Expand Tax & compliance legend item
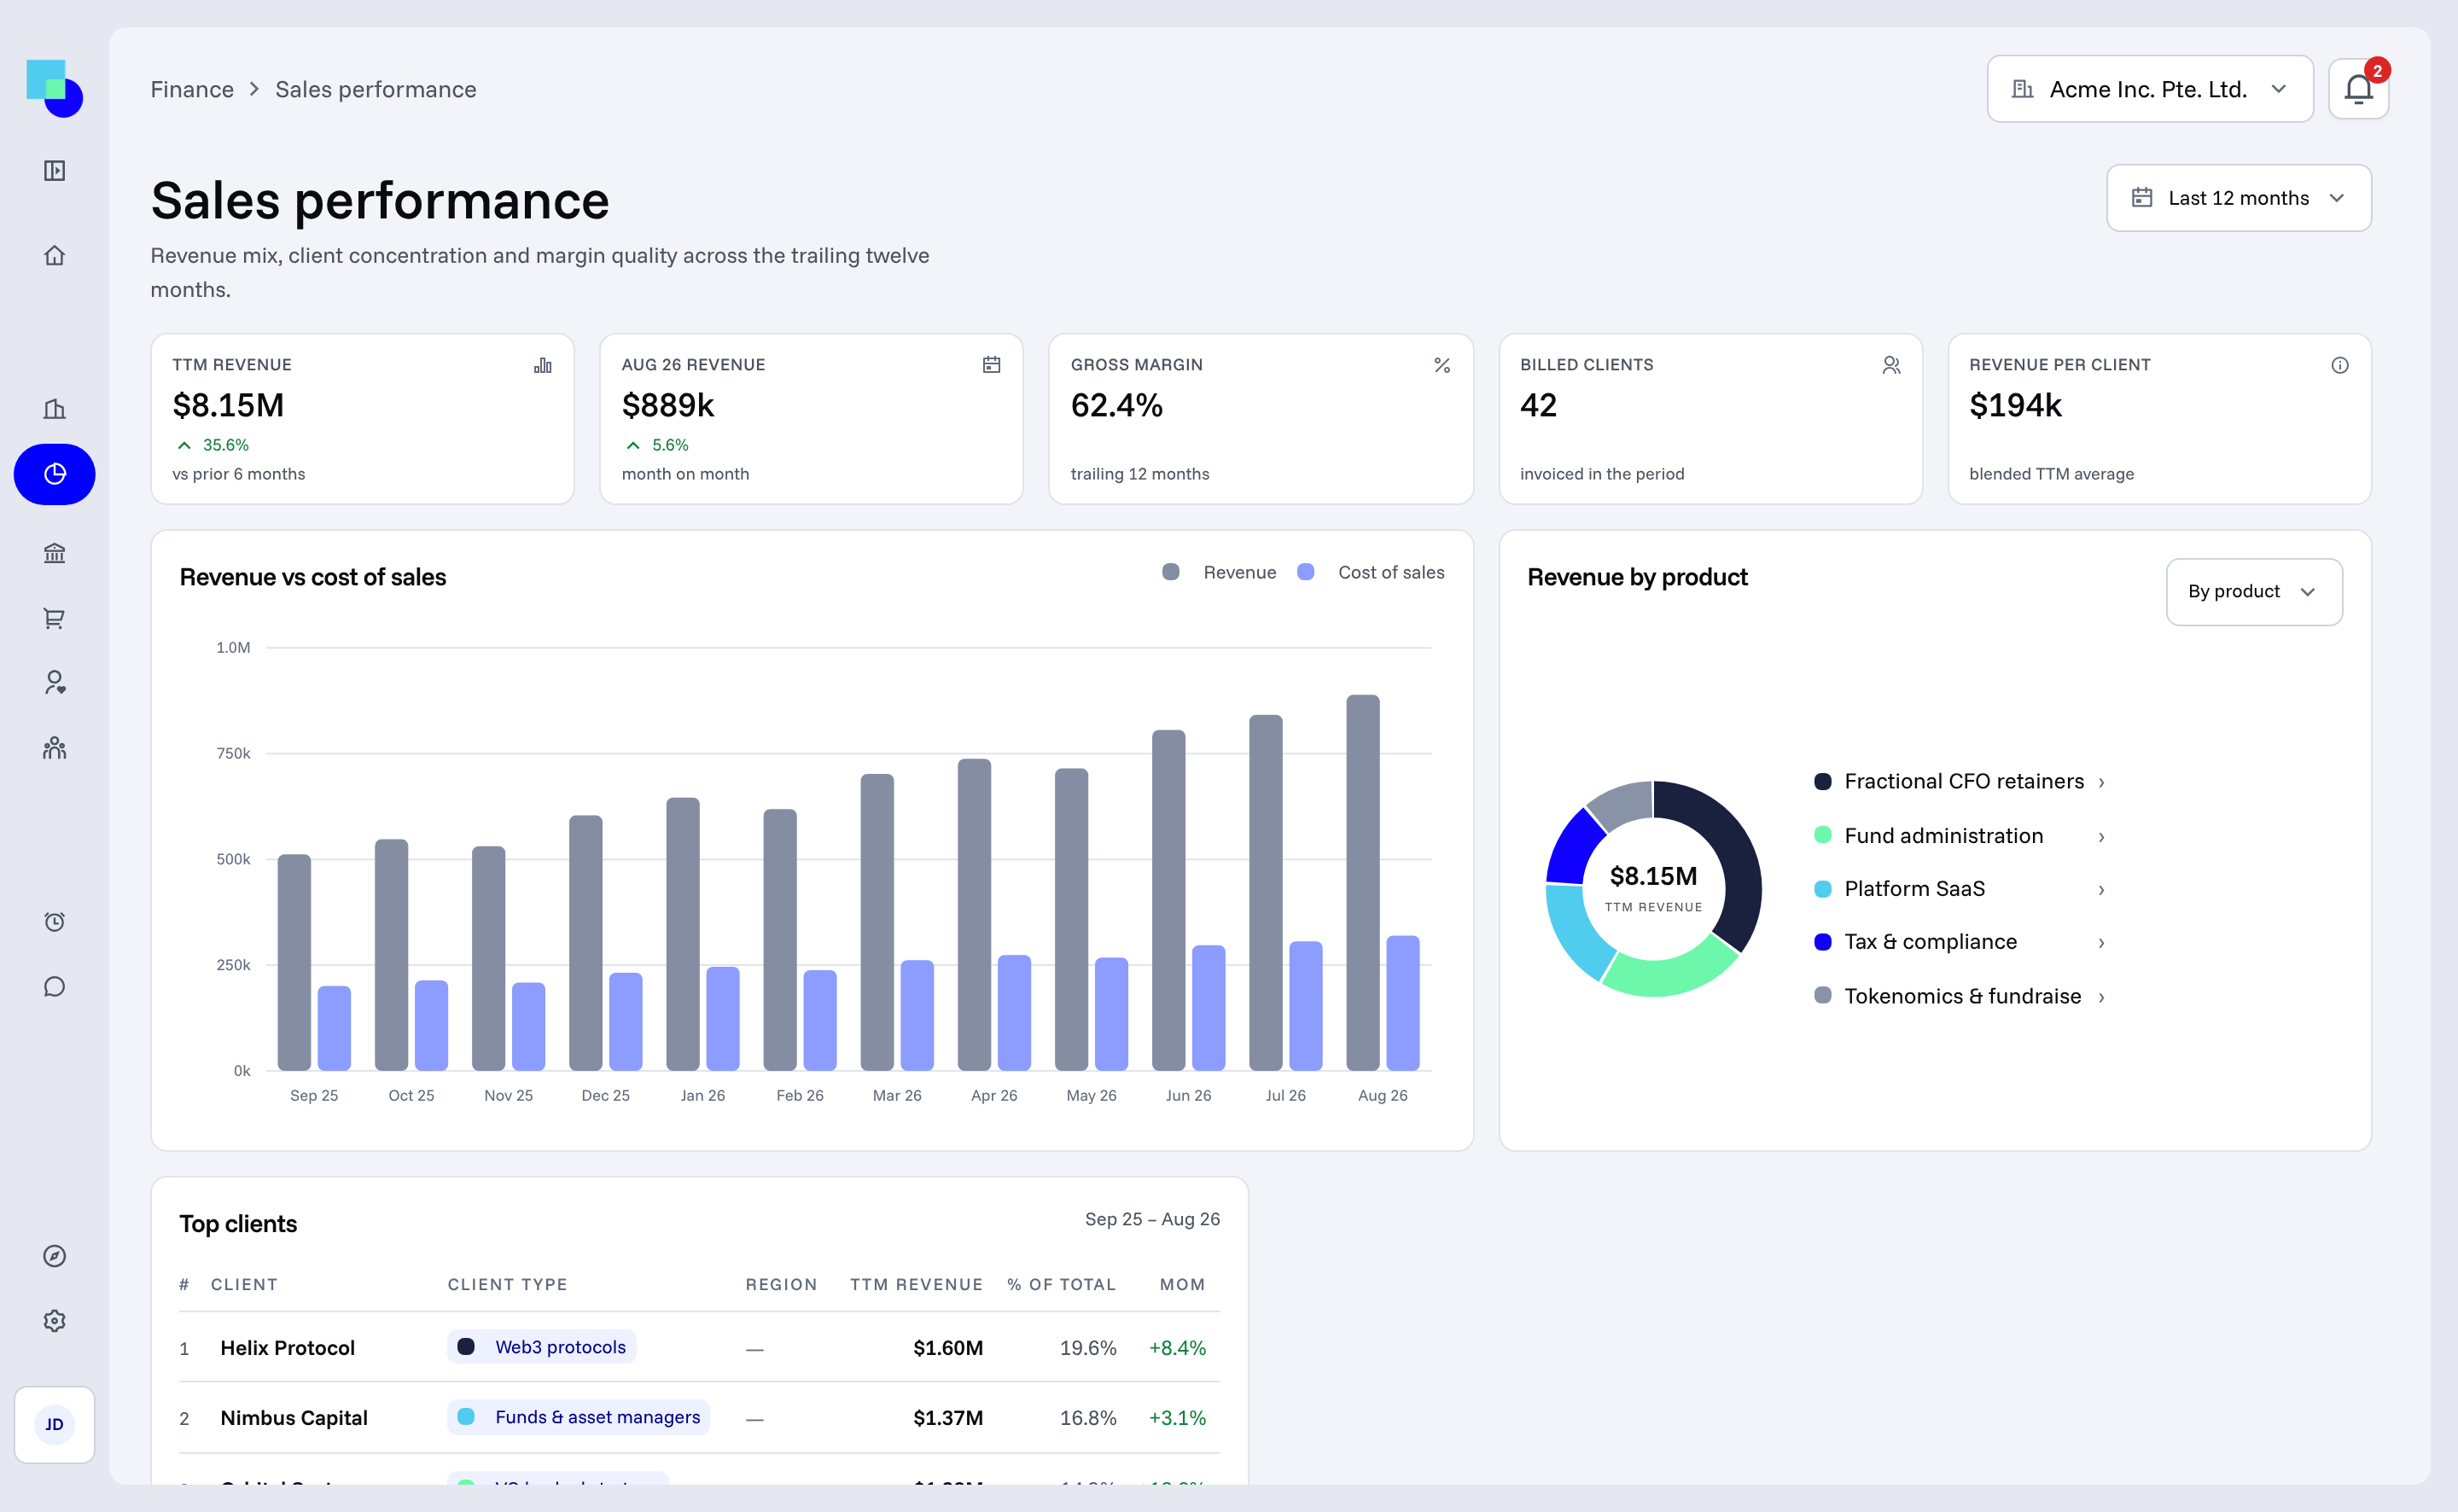 tap(1960, 942)
